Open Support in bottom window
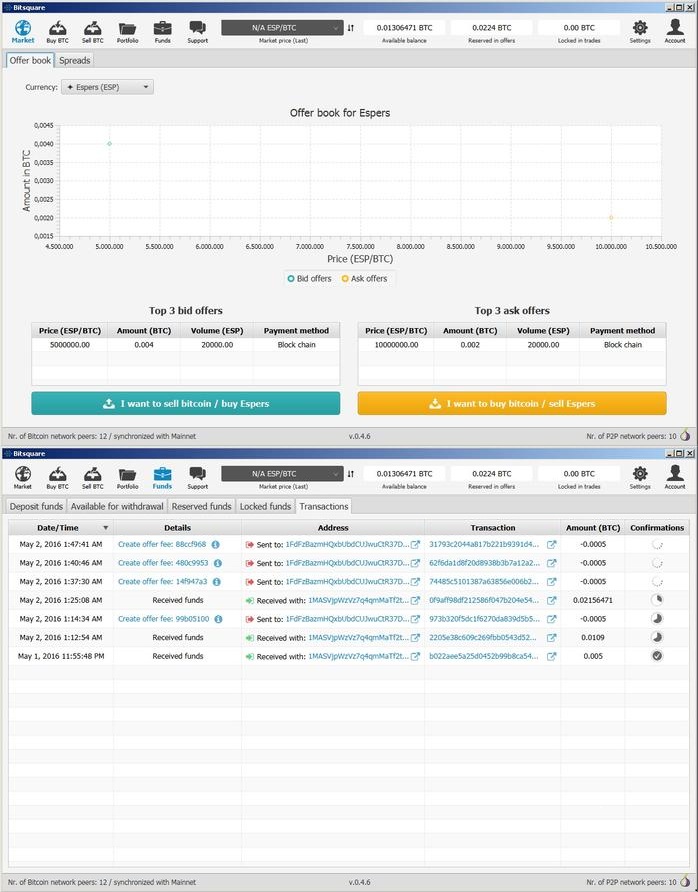The image size is (698, 892). coord(197,478)
